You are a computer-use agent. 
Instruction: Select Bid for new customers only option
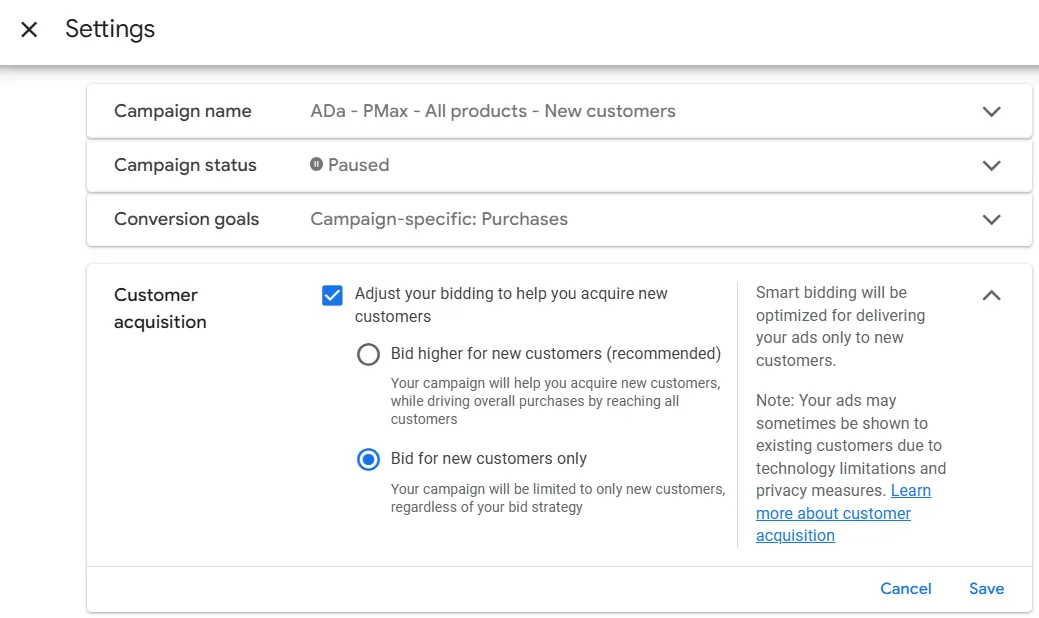(x=368, y=459)
